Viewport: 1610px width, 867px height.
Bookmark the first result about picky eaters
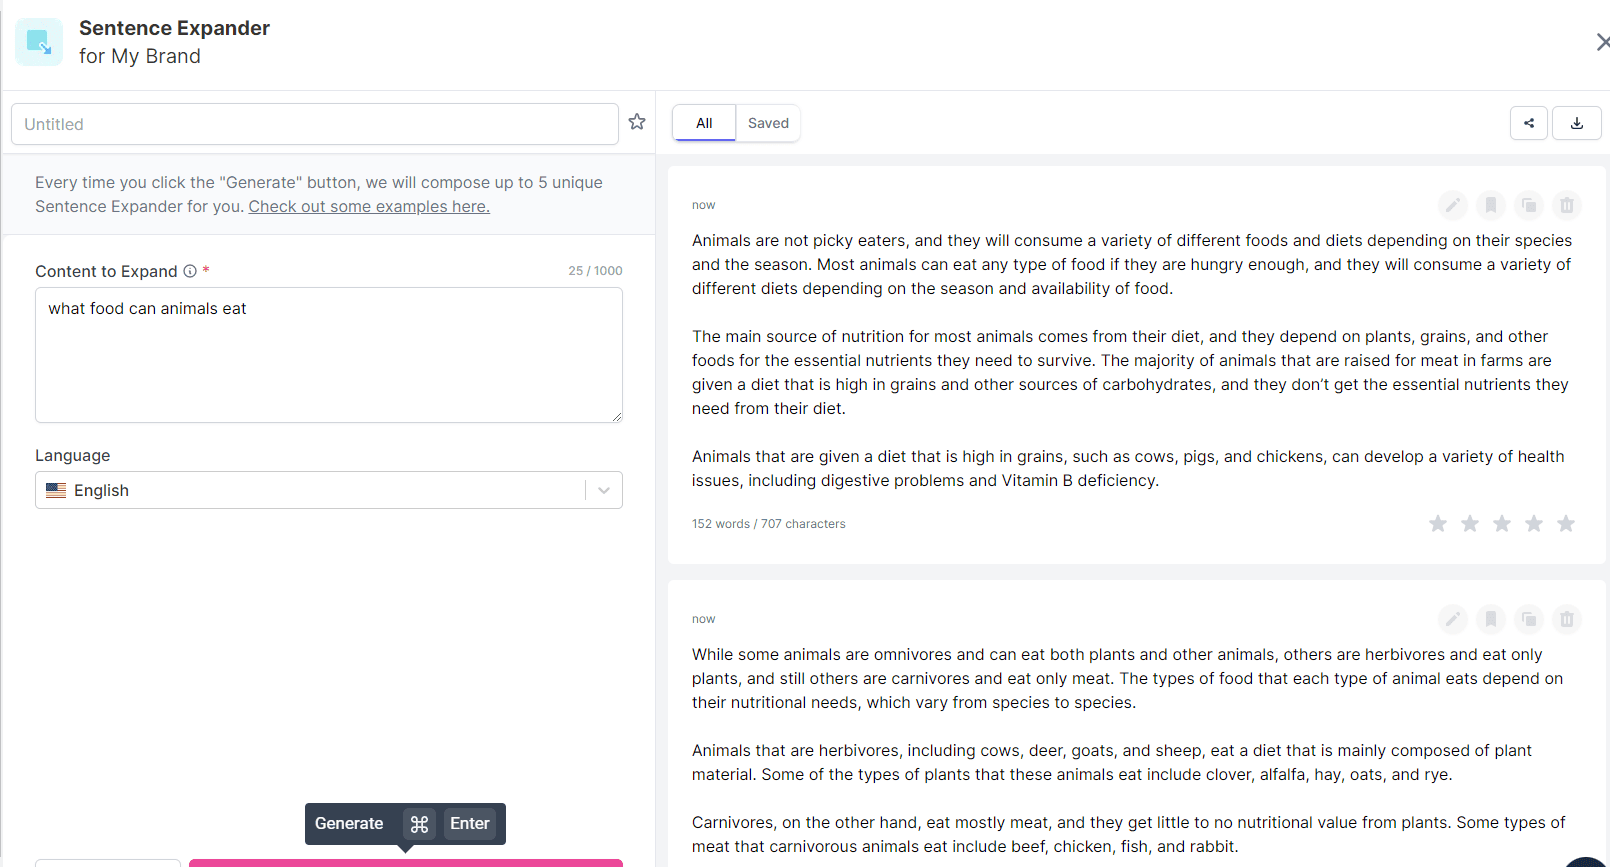(x=1491, y=205)
